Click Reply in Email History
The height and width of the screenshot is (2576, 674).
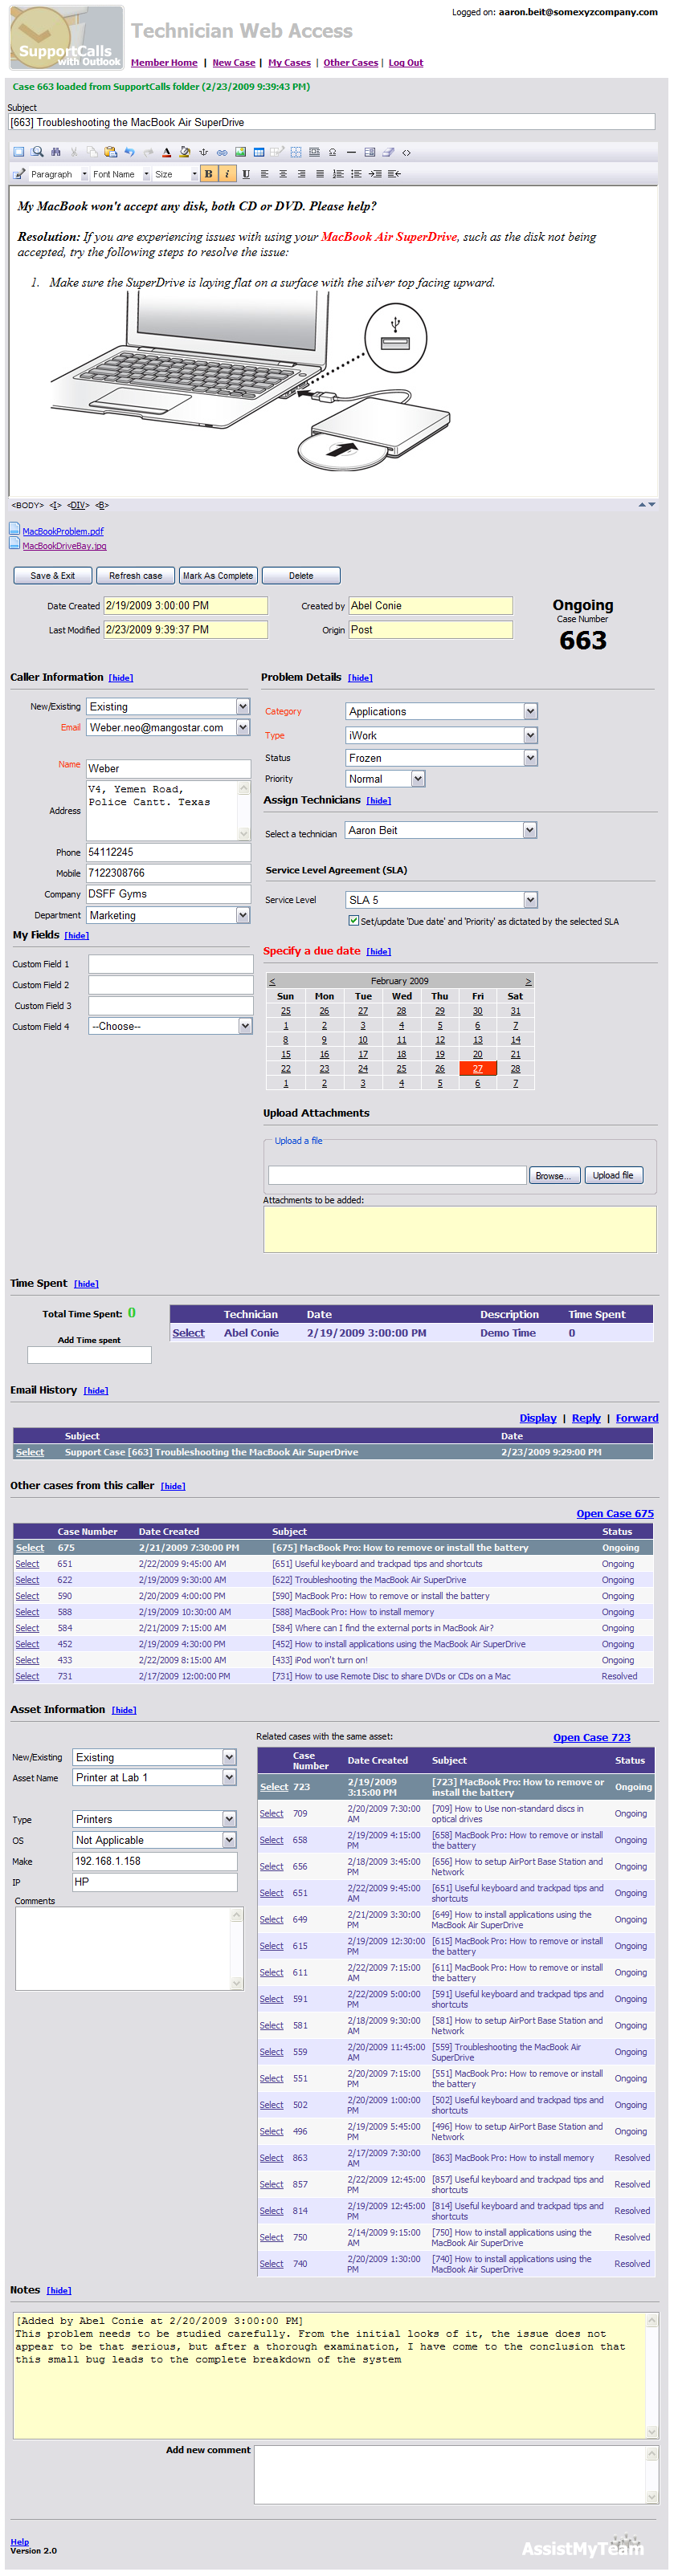click(586, 1418)
